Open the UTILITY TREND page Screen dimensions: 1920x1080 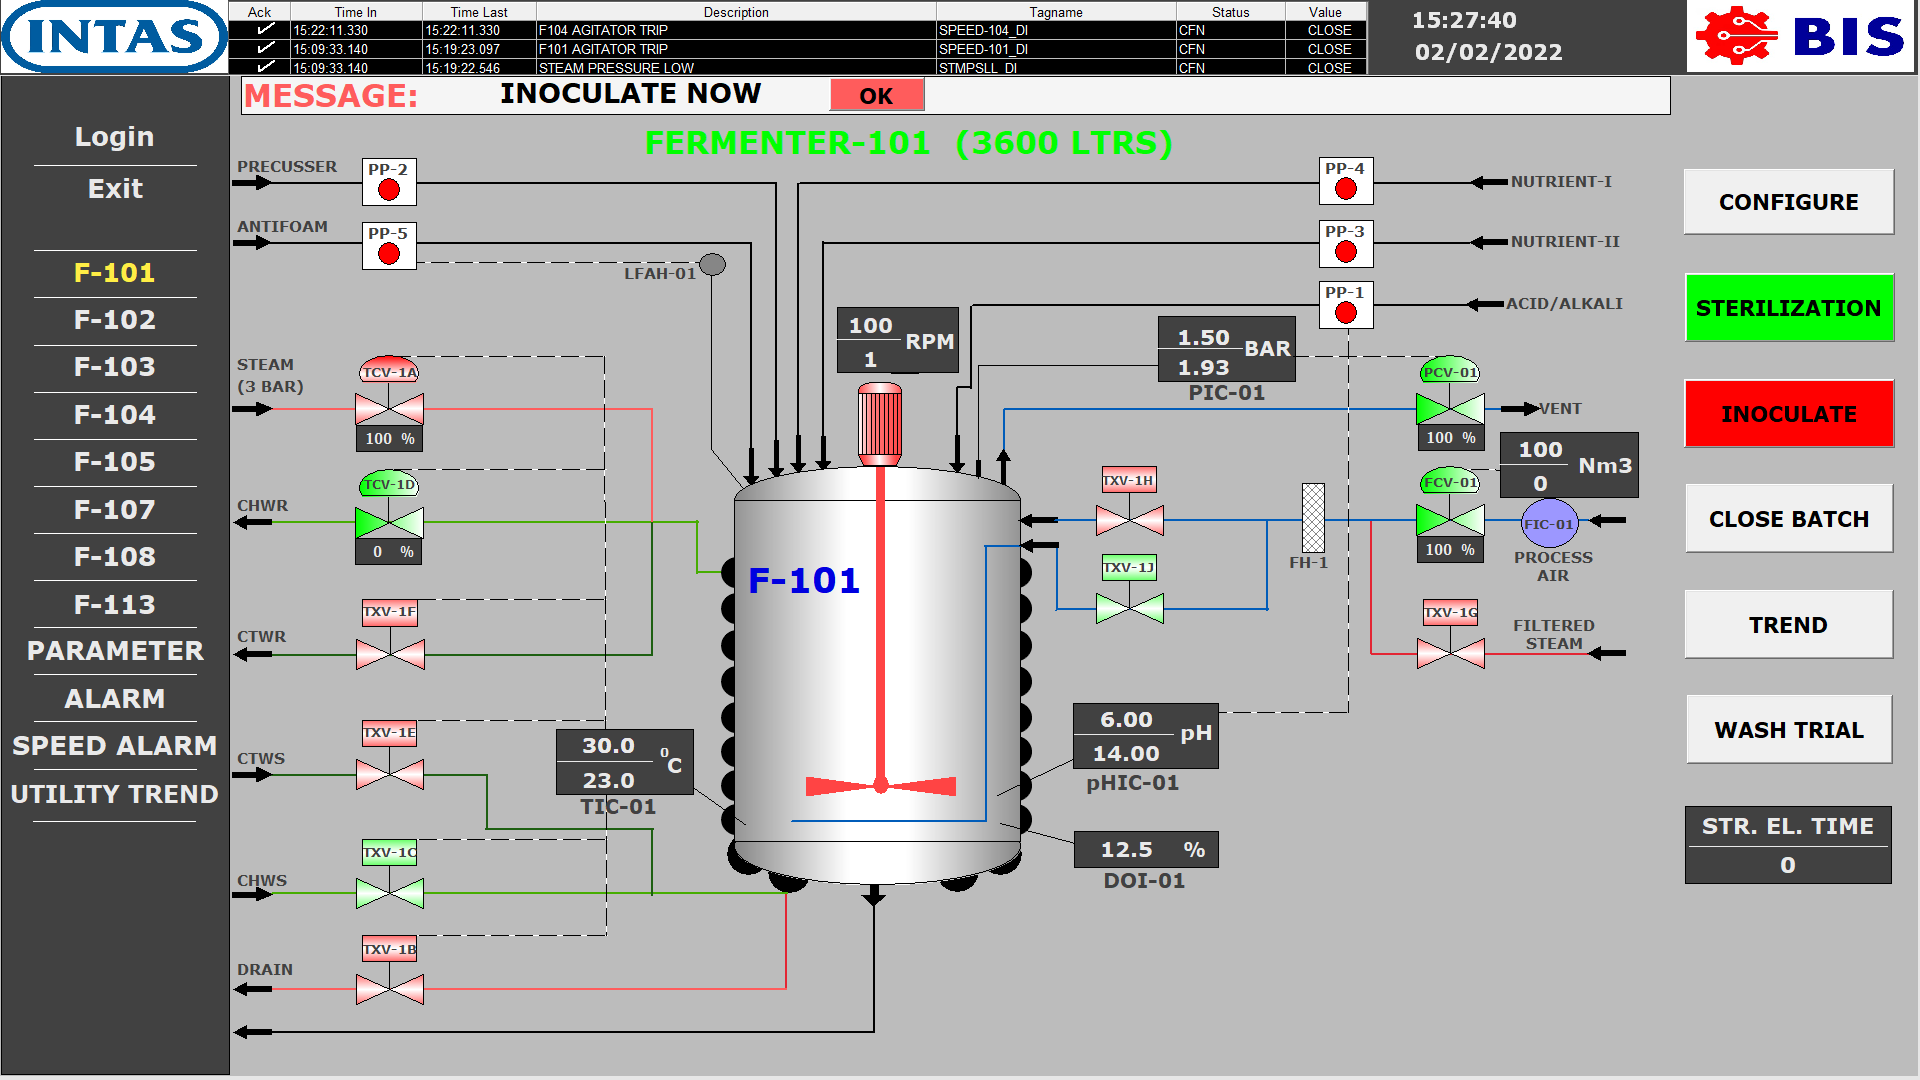point(115,794)
